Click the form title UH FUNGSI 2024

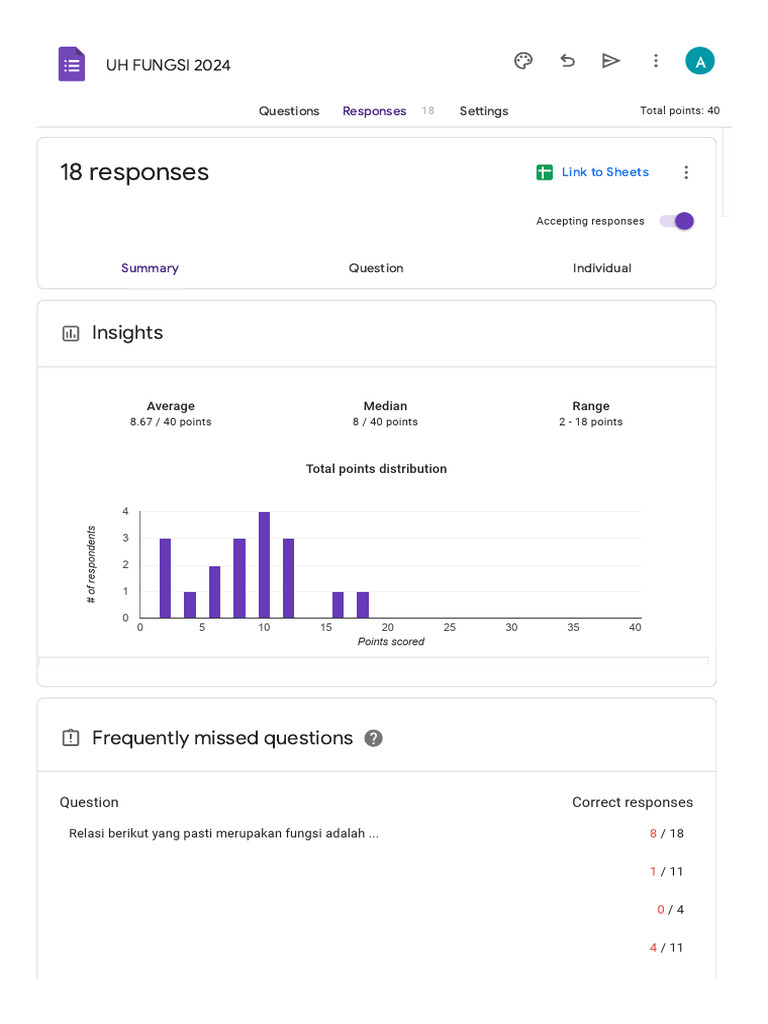point(168,65)
